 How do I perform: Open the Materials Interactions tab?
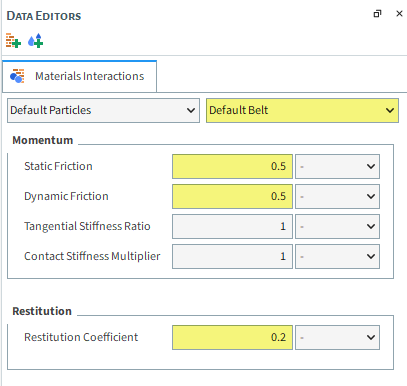79,76
